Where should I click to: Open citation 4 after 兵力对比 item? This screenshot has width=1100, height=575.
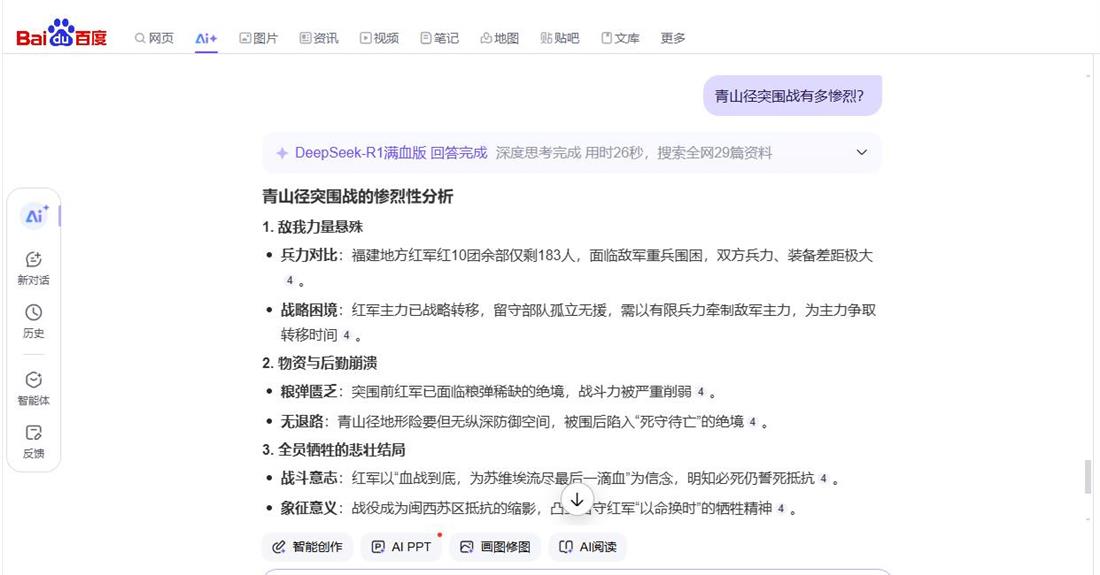pos(289,280)
